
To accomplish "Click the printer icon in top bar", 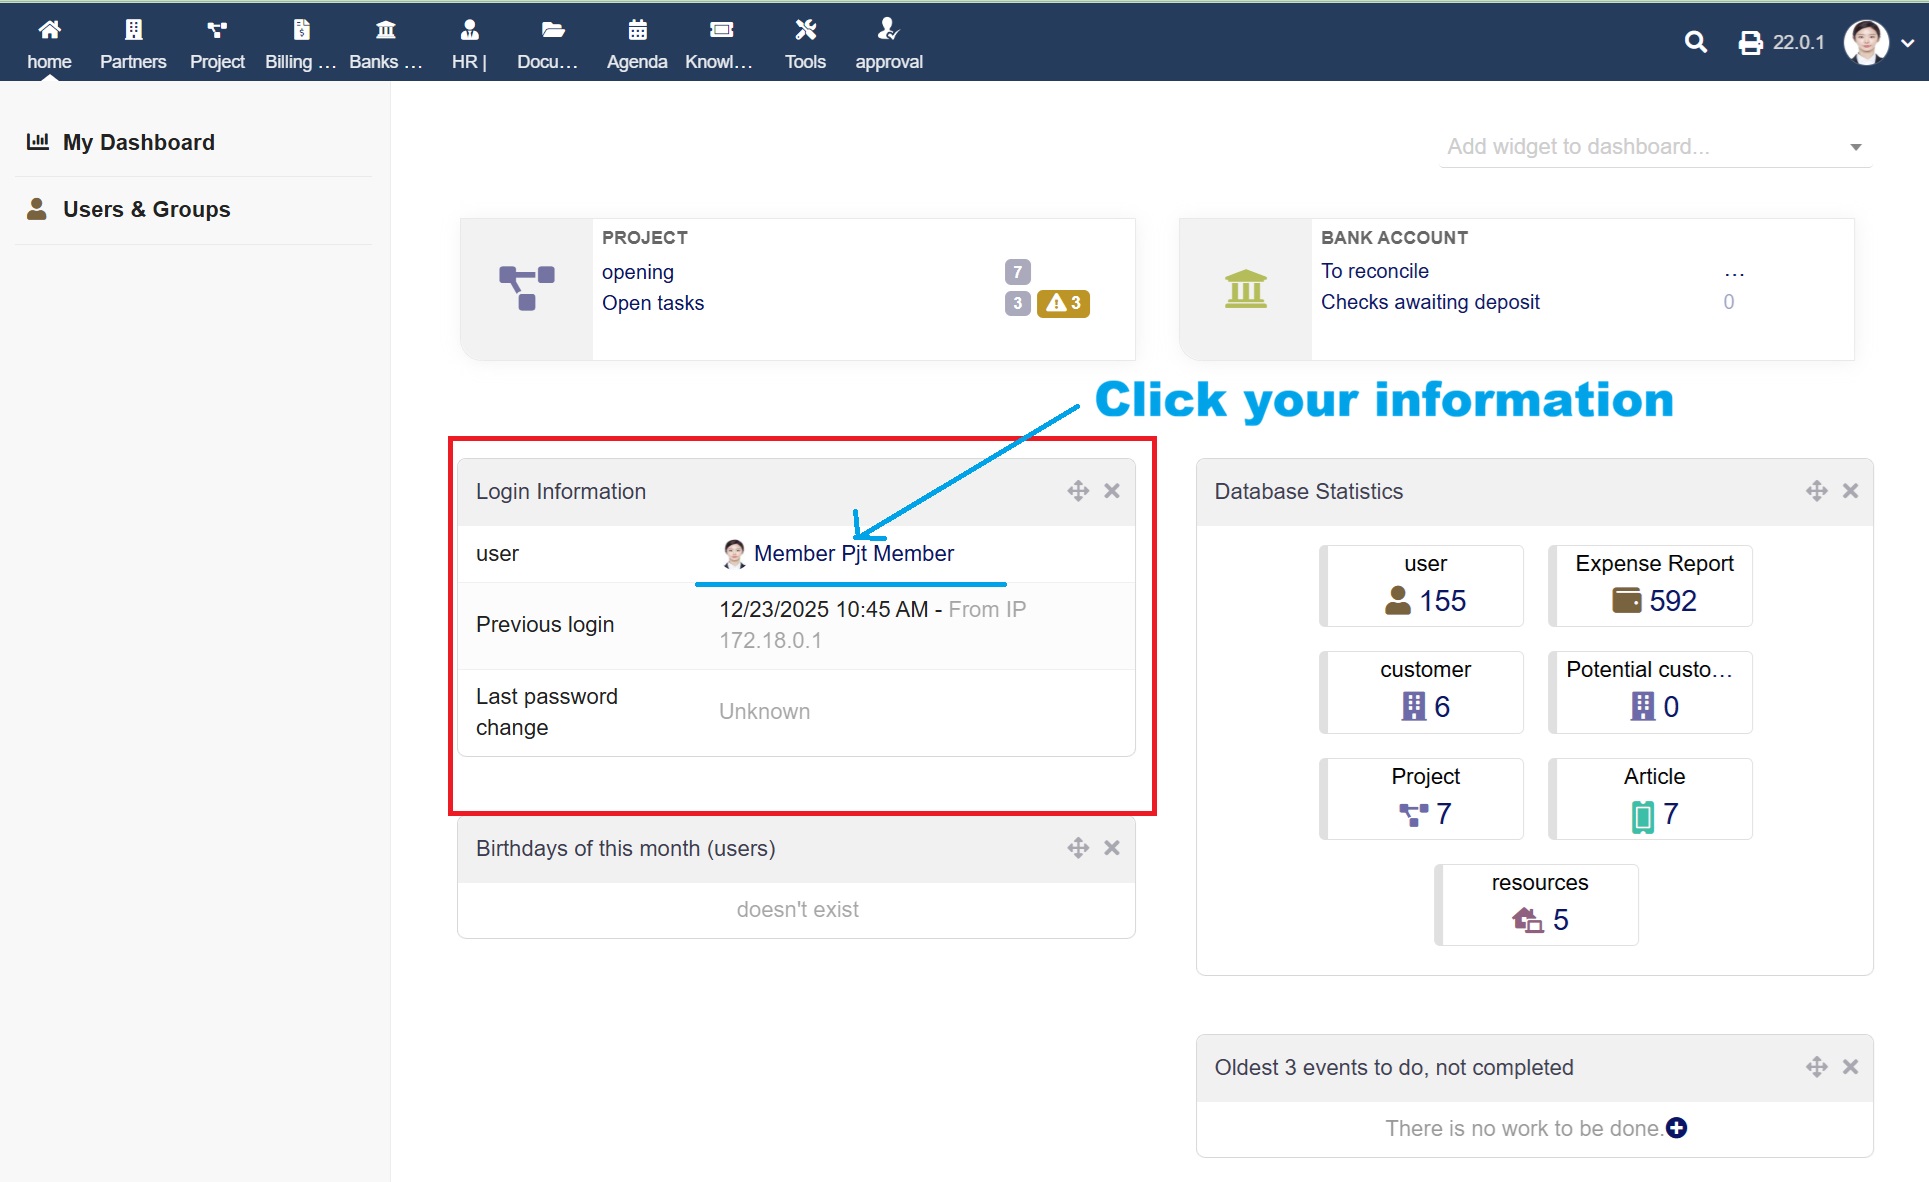I will click(1750, 43).
